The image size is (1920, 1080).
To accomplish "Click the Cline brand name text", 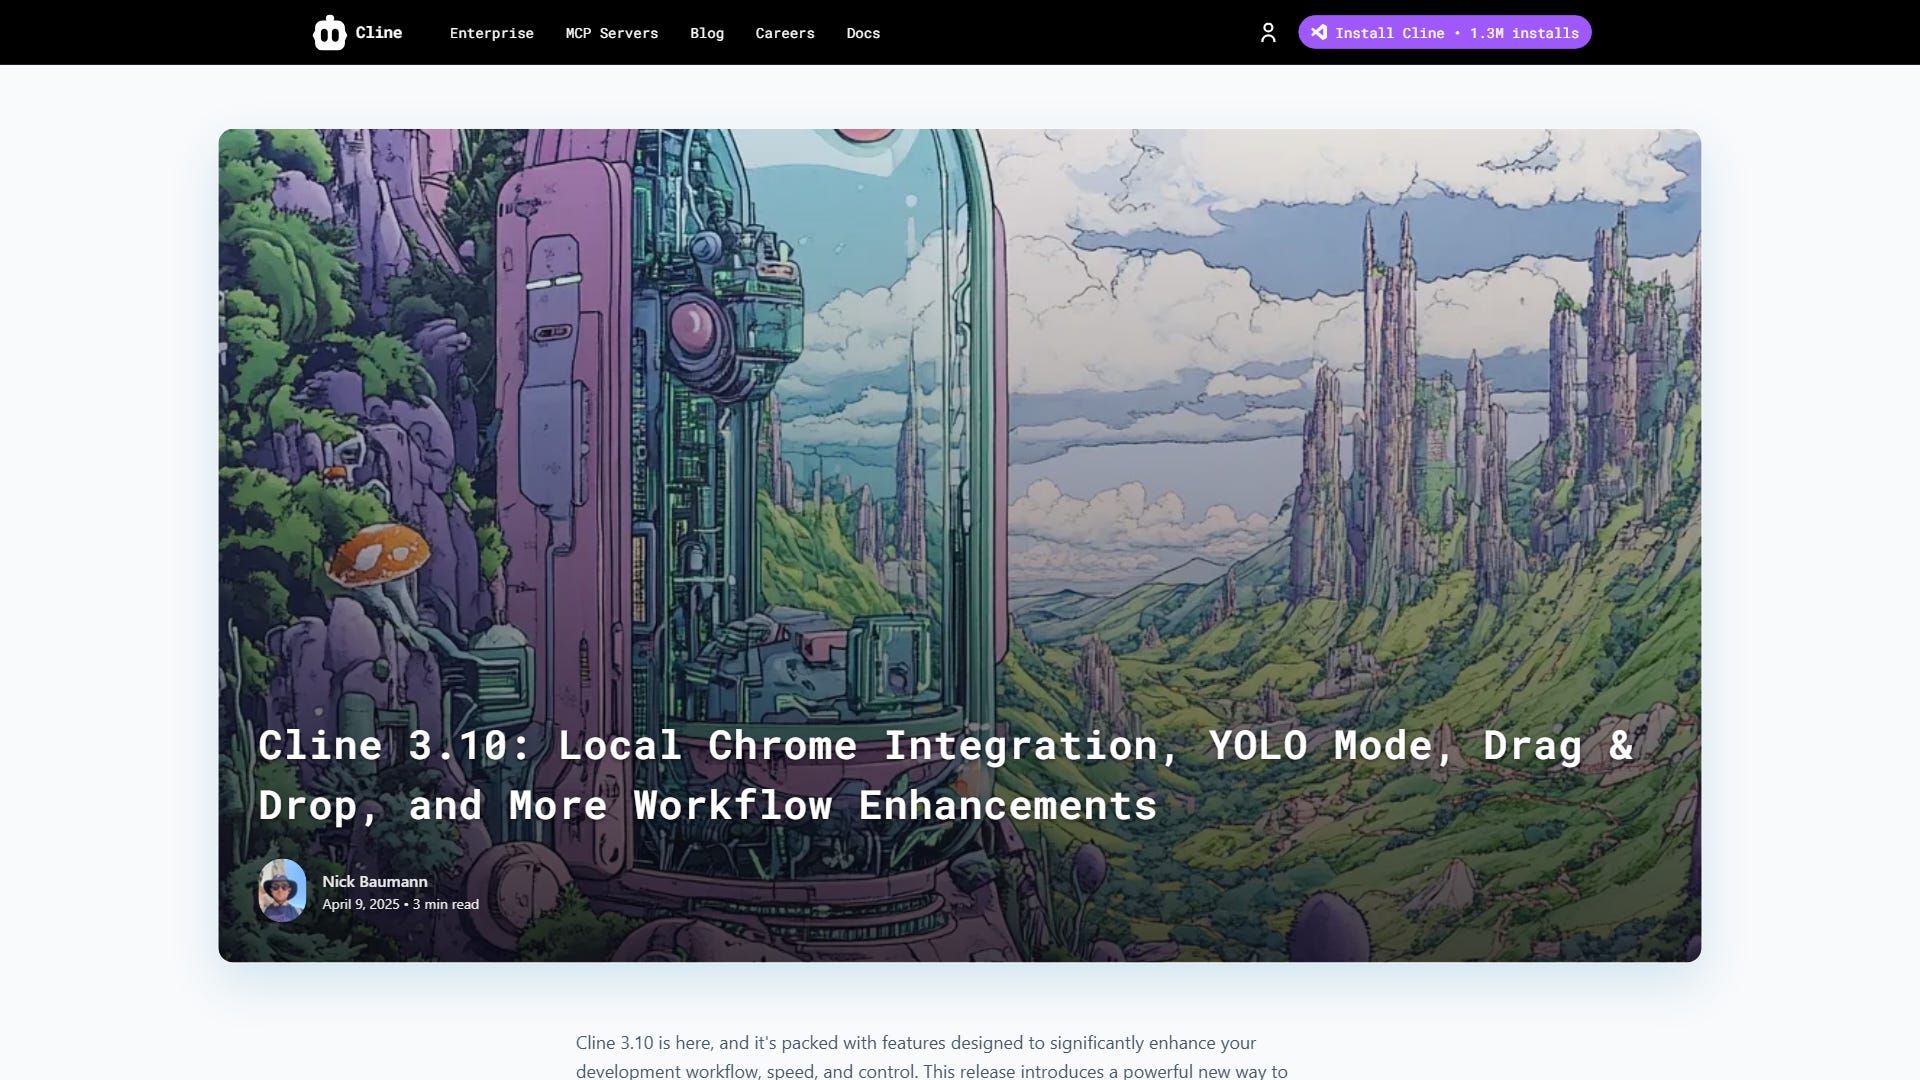I will [379, 33].
